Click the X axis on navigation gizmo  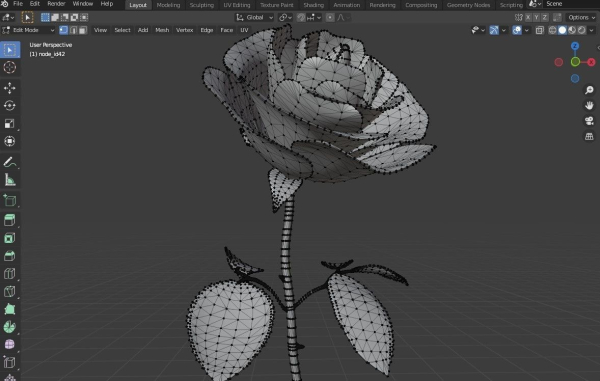click(591, 62)
